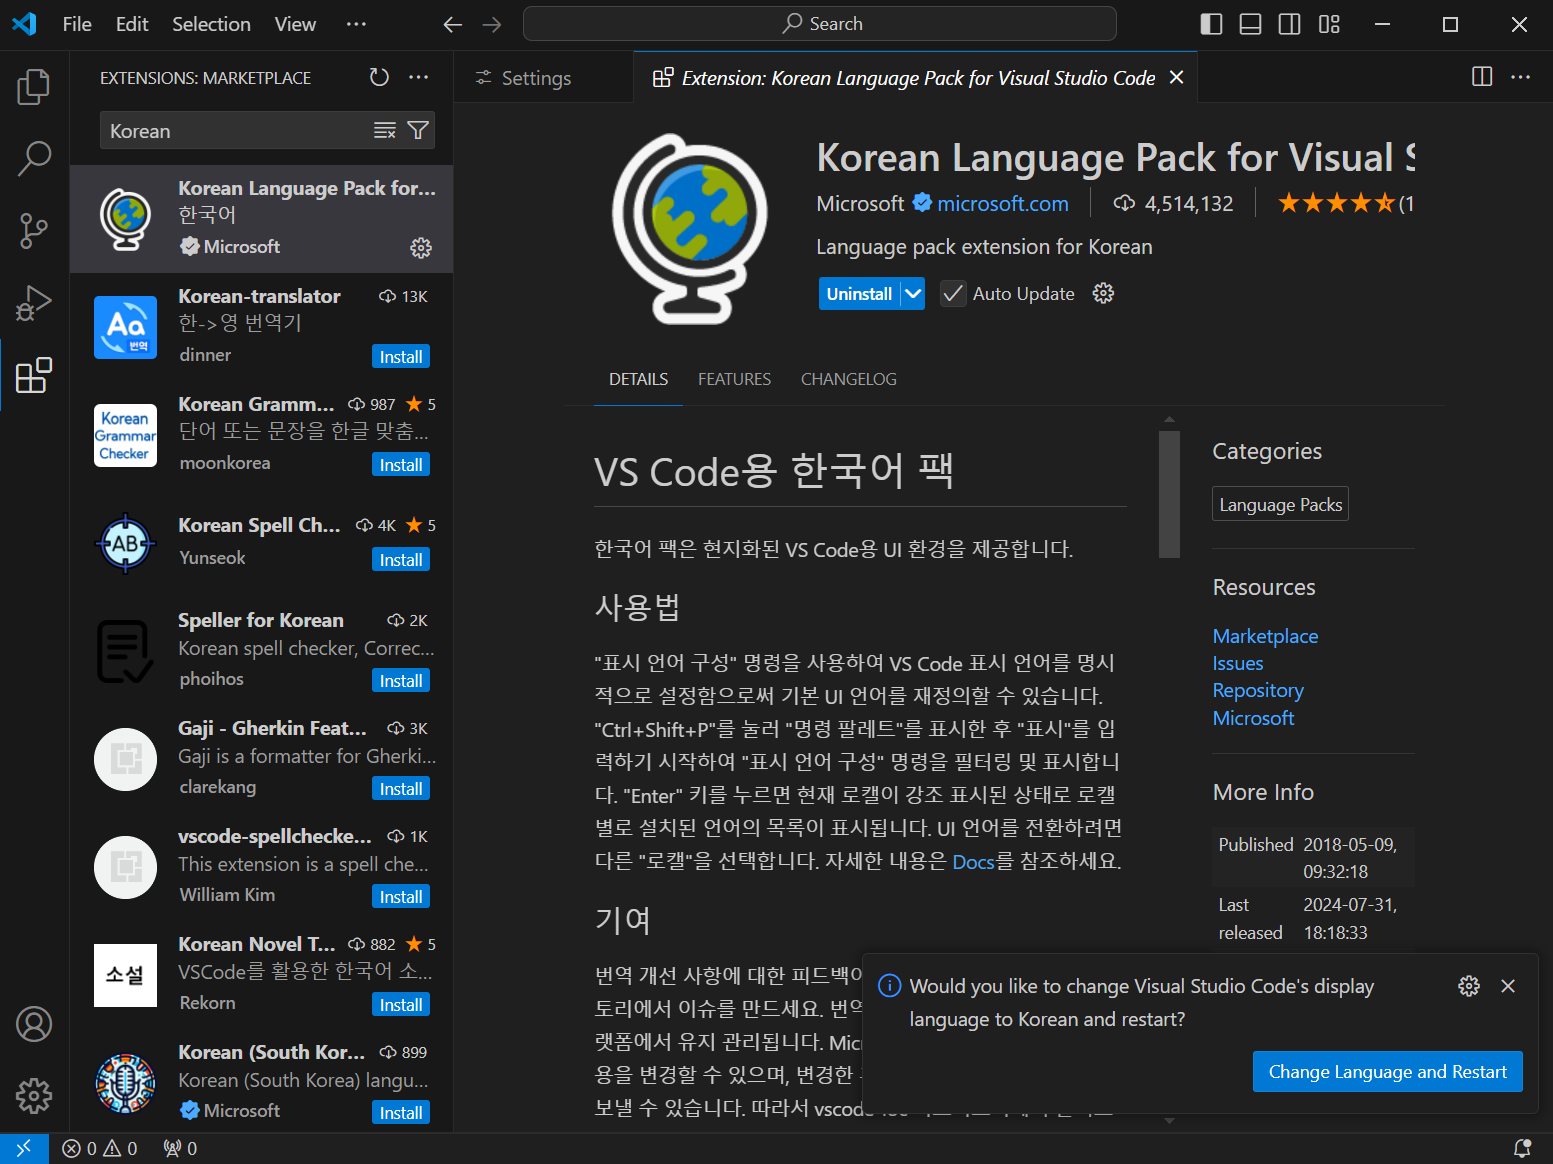The width and height of the screenshot is (1553, 1164).
Task: Open the Manage gear in activity bar
Action: point(34,1096)
